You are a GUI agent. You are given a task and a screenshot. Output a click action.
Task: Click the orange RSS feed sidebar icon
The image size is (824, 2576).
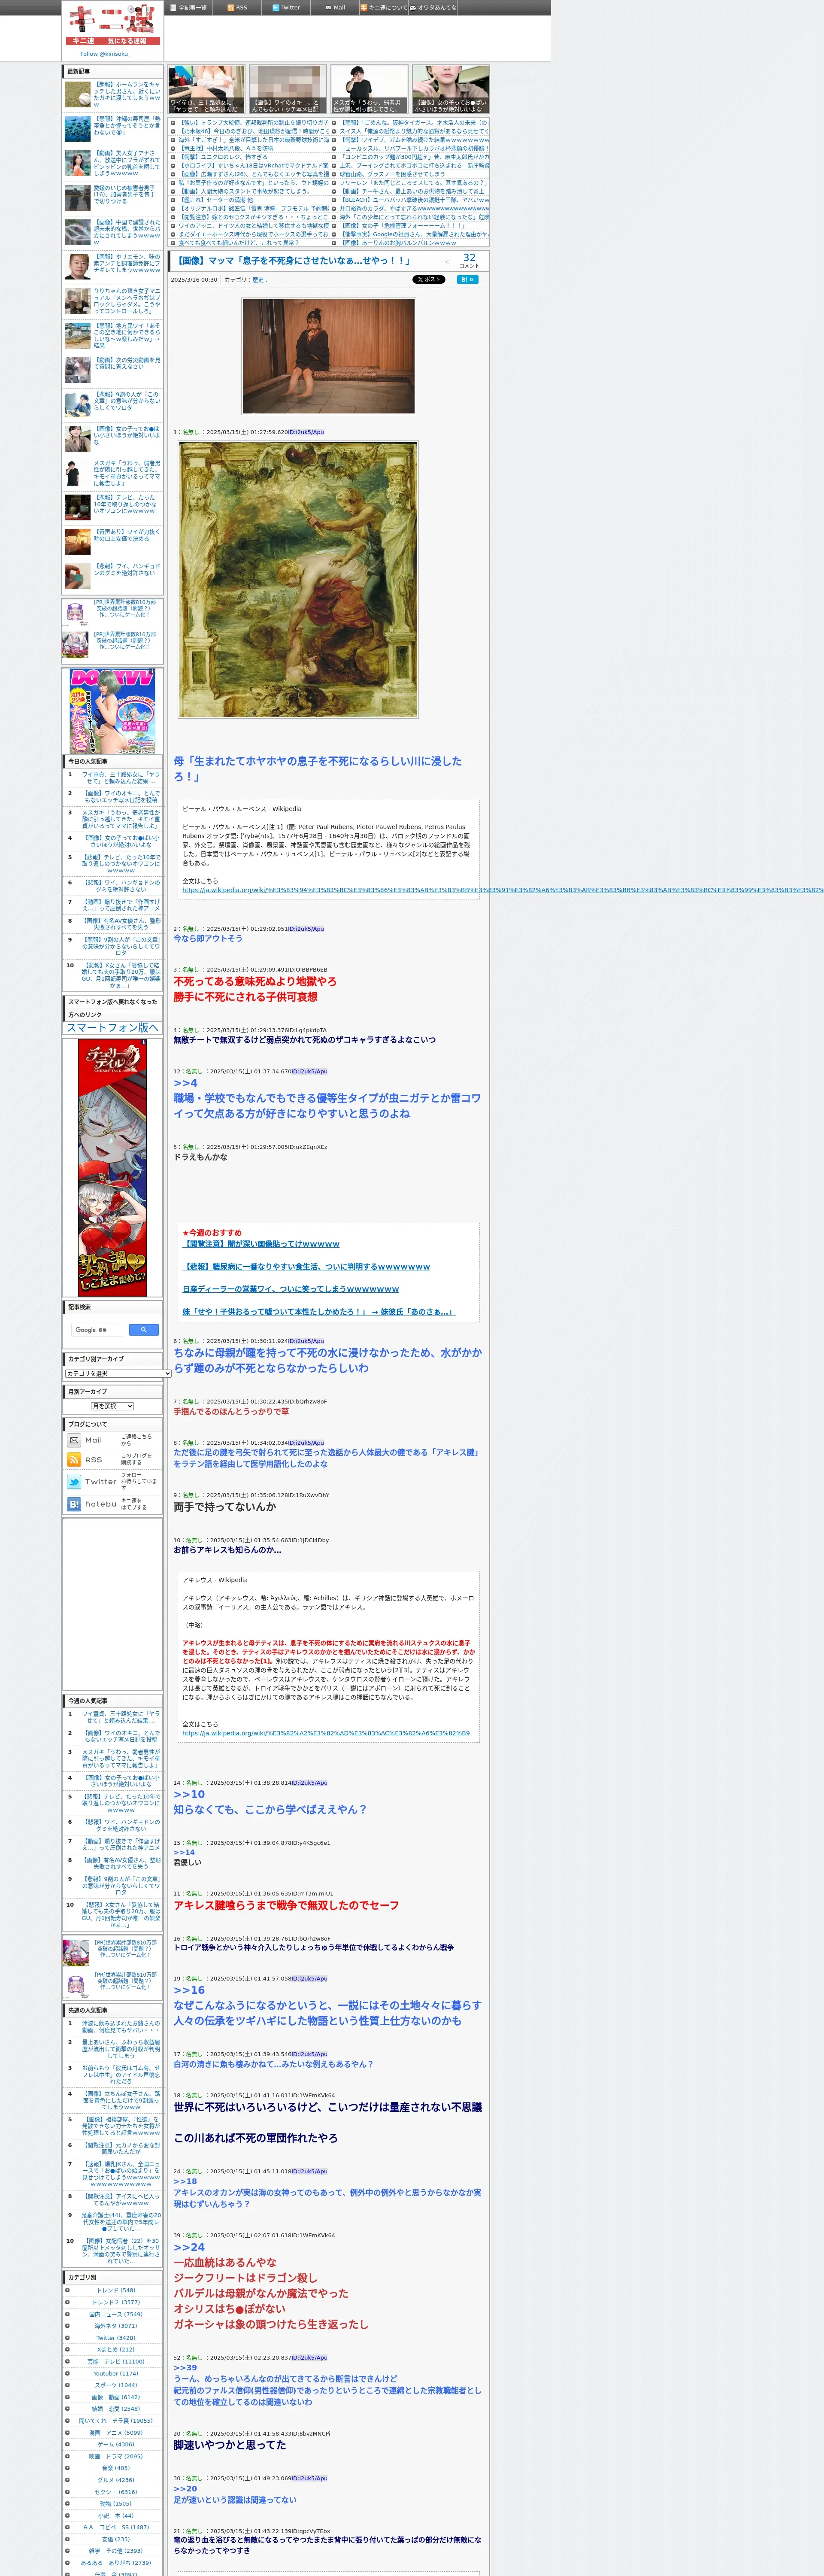[x=74, y=1460]
